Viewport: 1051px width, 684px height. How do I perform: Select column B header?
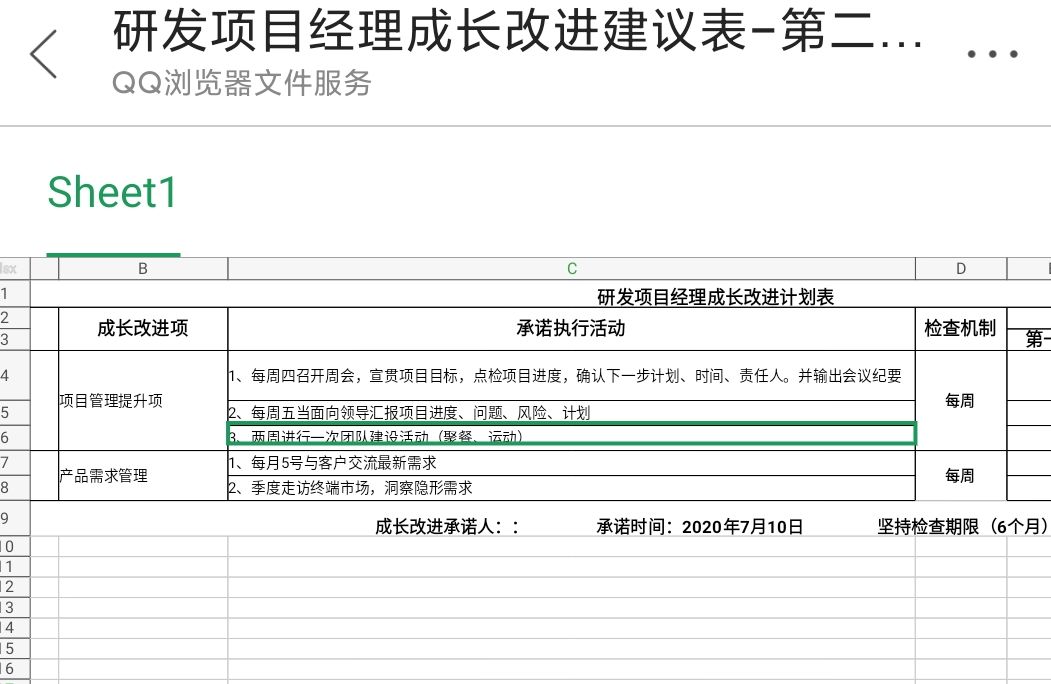click(x=143, y=268)
